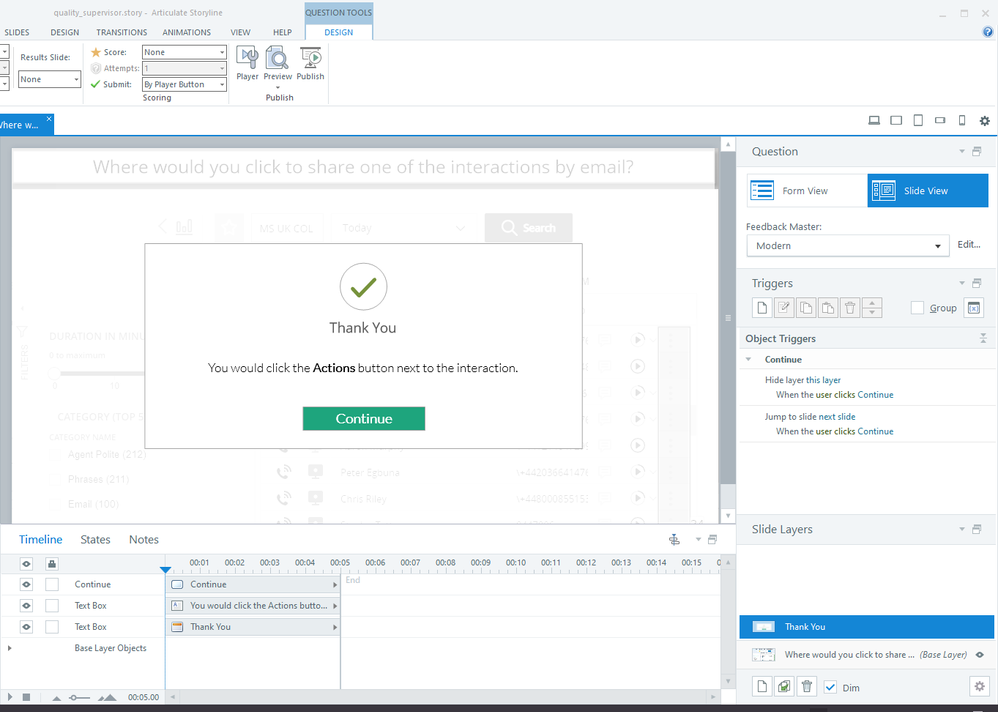
Task: Open the Transitions ribbon tab
Action: click(x=122, y=32)
